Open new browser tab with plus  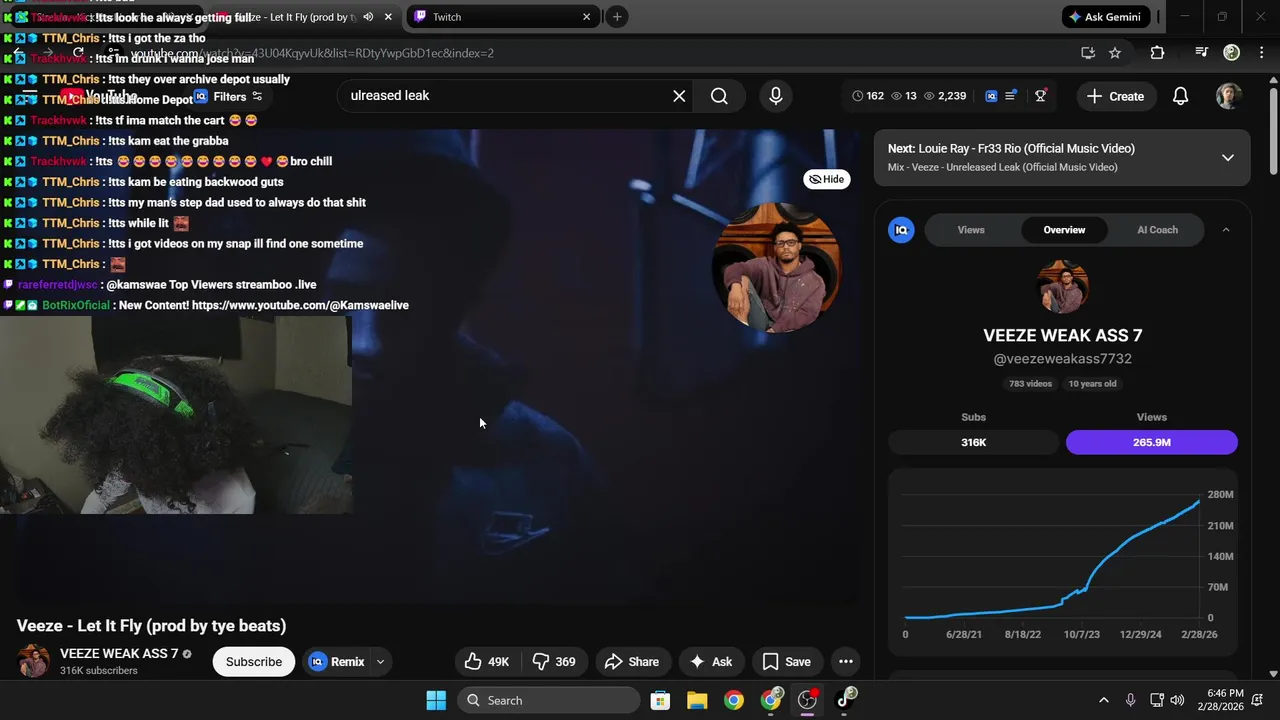(617, 17)
